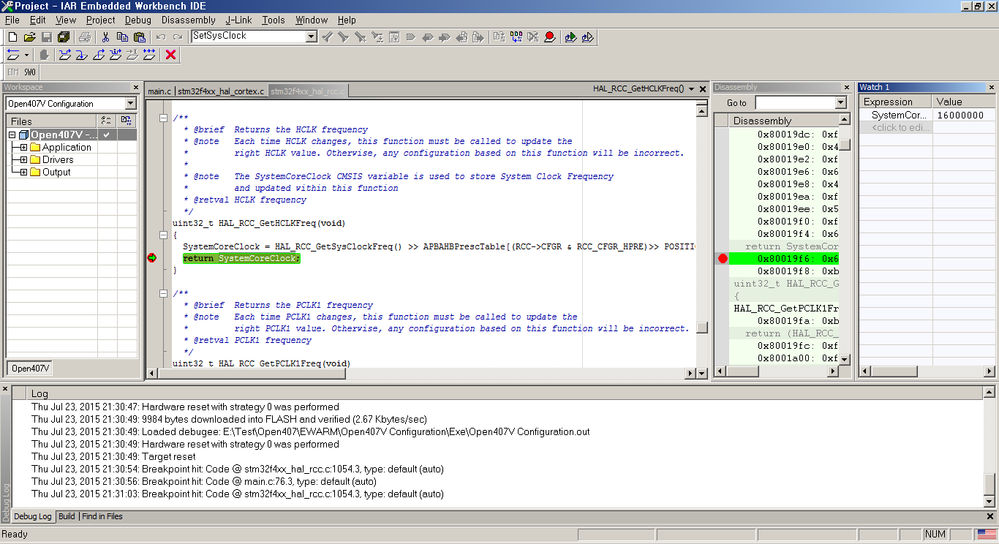
Task: Click the Run to Cursor icon
Action: click(132, 55)
